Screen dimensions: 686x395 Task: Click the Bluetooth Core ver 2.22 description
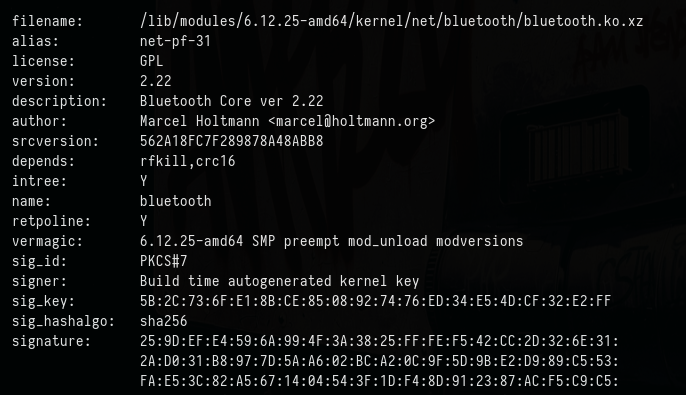point(231,101)
